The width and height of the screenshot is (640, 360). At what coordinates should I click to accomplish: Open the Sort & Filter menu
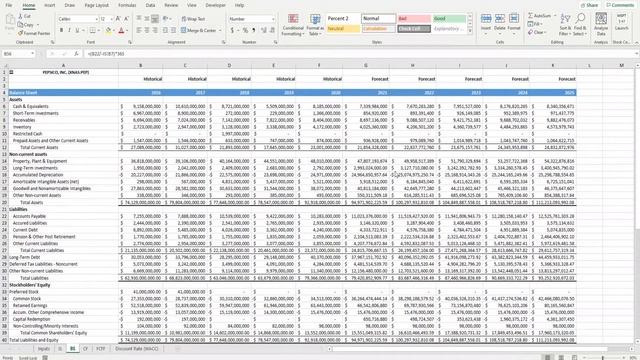pyautogui.click(x=565, y=24)
